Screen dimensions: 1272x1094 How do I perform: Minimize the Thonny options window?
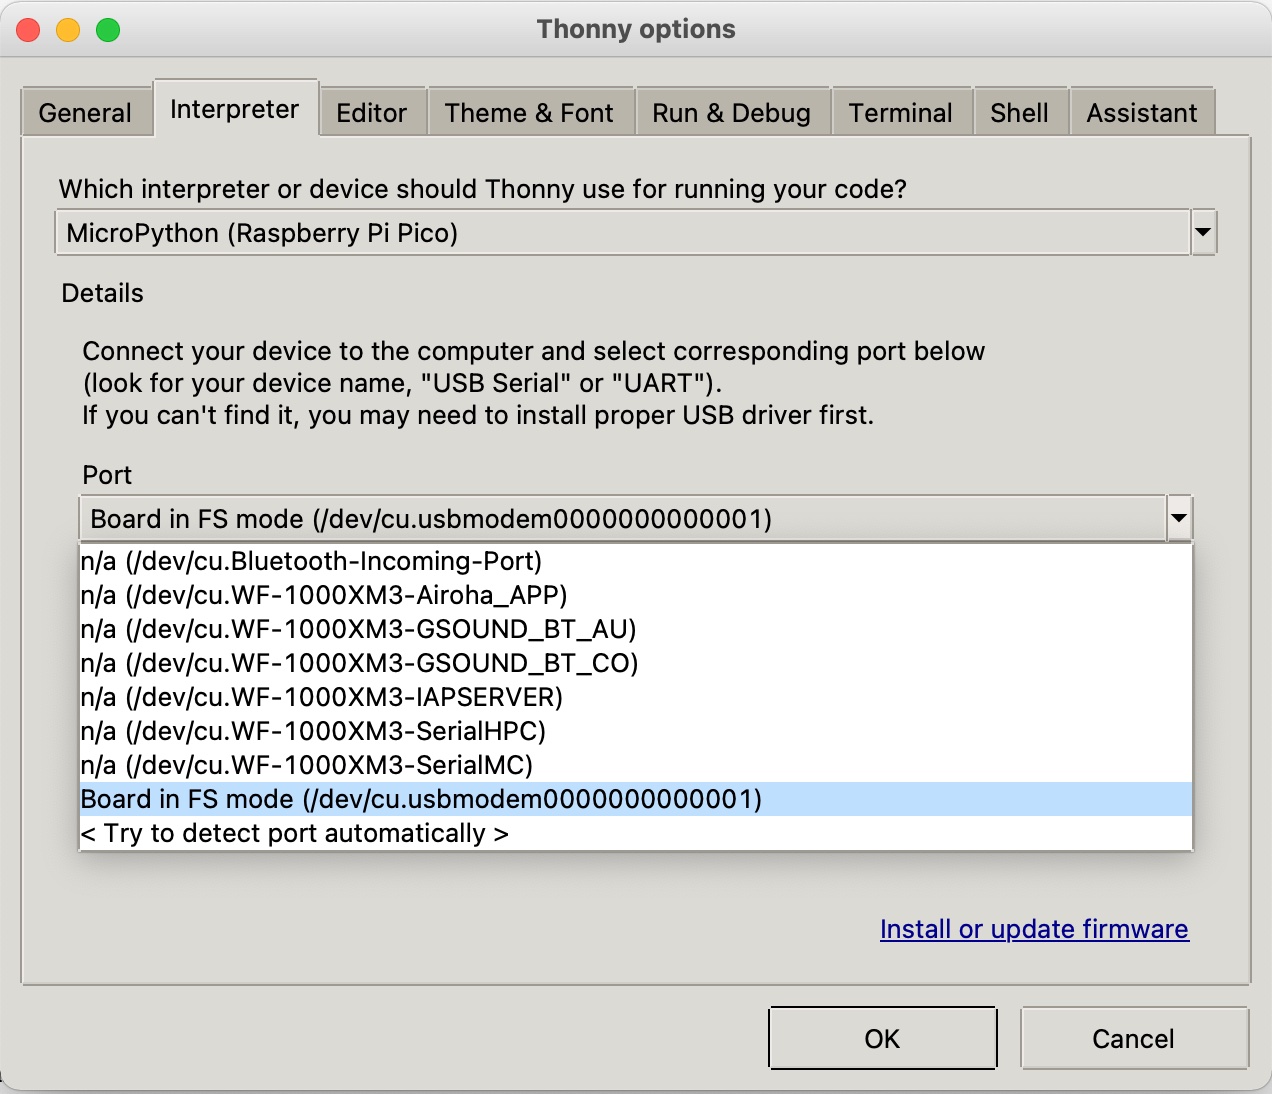68,30
